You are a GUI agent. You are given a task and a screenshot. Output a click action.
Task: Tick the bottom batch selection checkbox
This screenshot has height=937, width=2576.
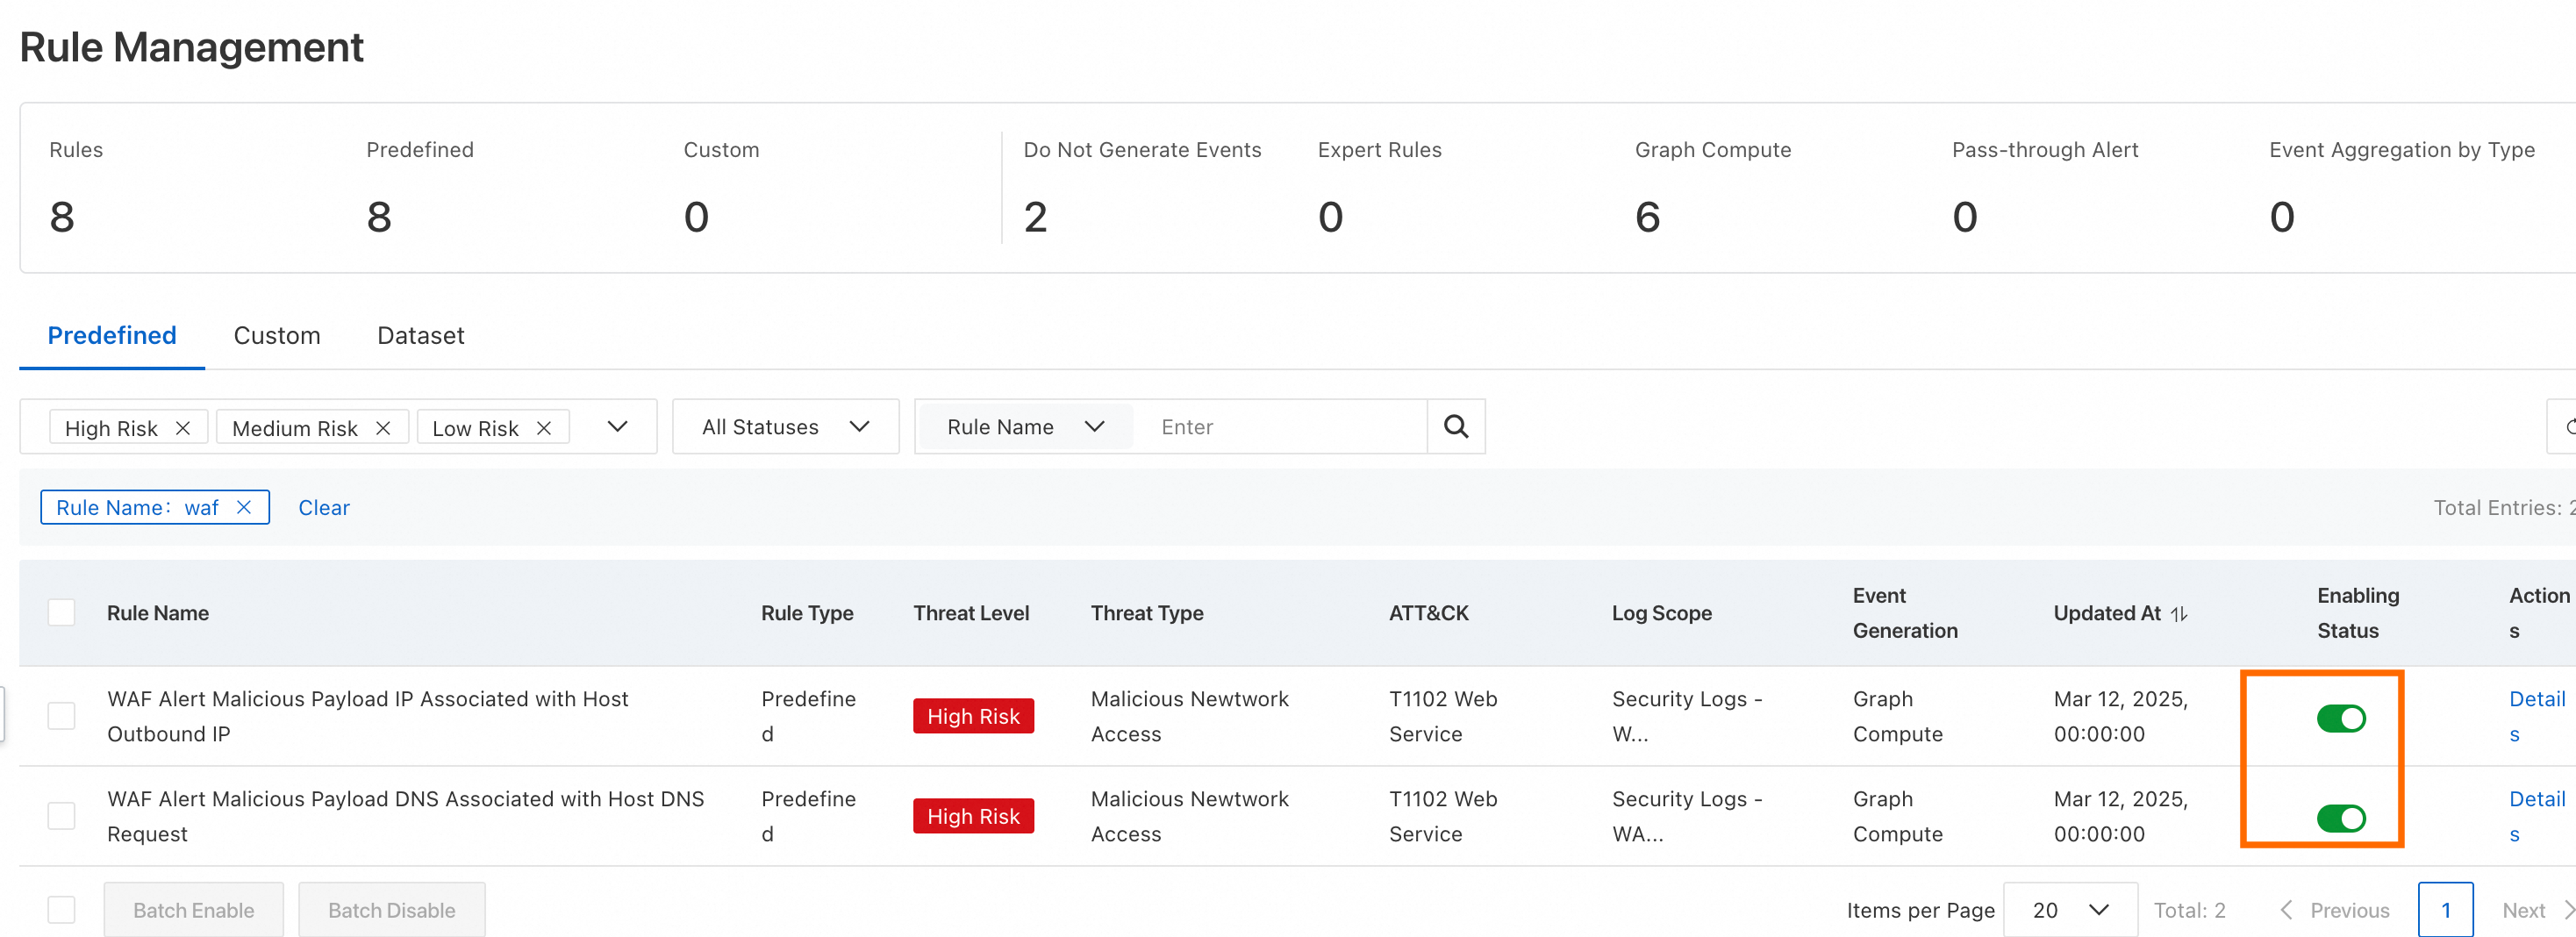(62, 910)
